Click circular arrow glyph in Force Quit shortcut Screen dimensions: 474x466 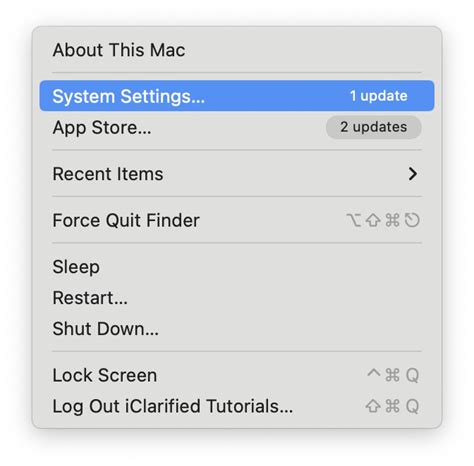(x=412, y=220)
